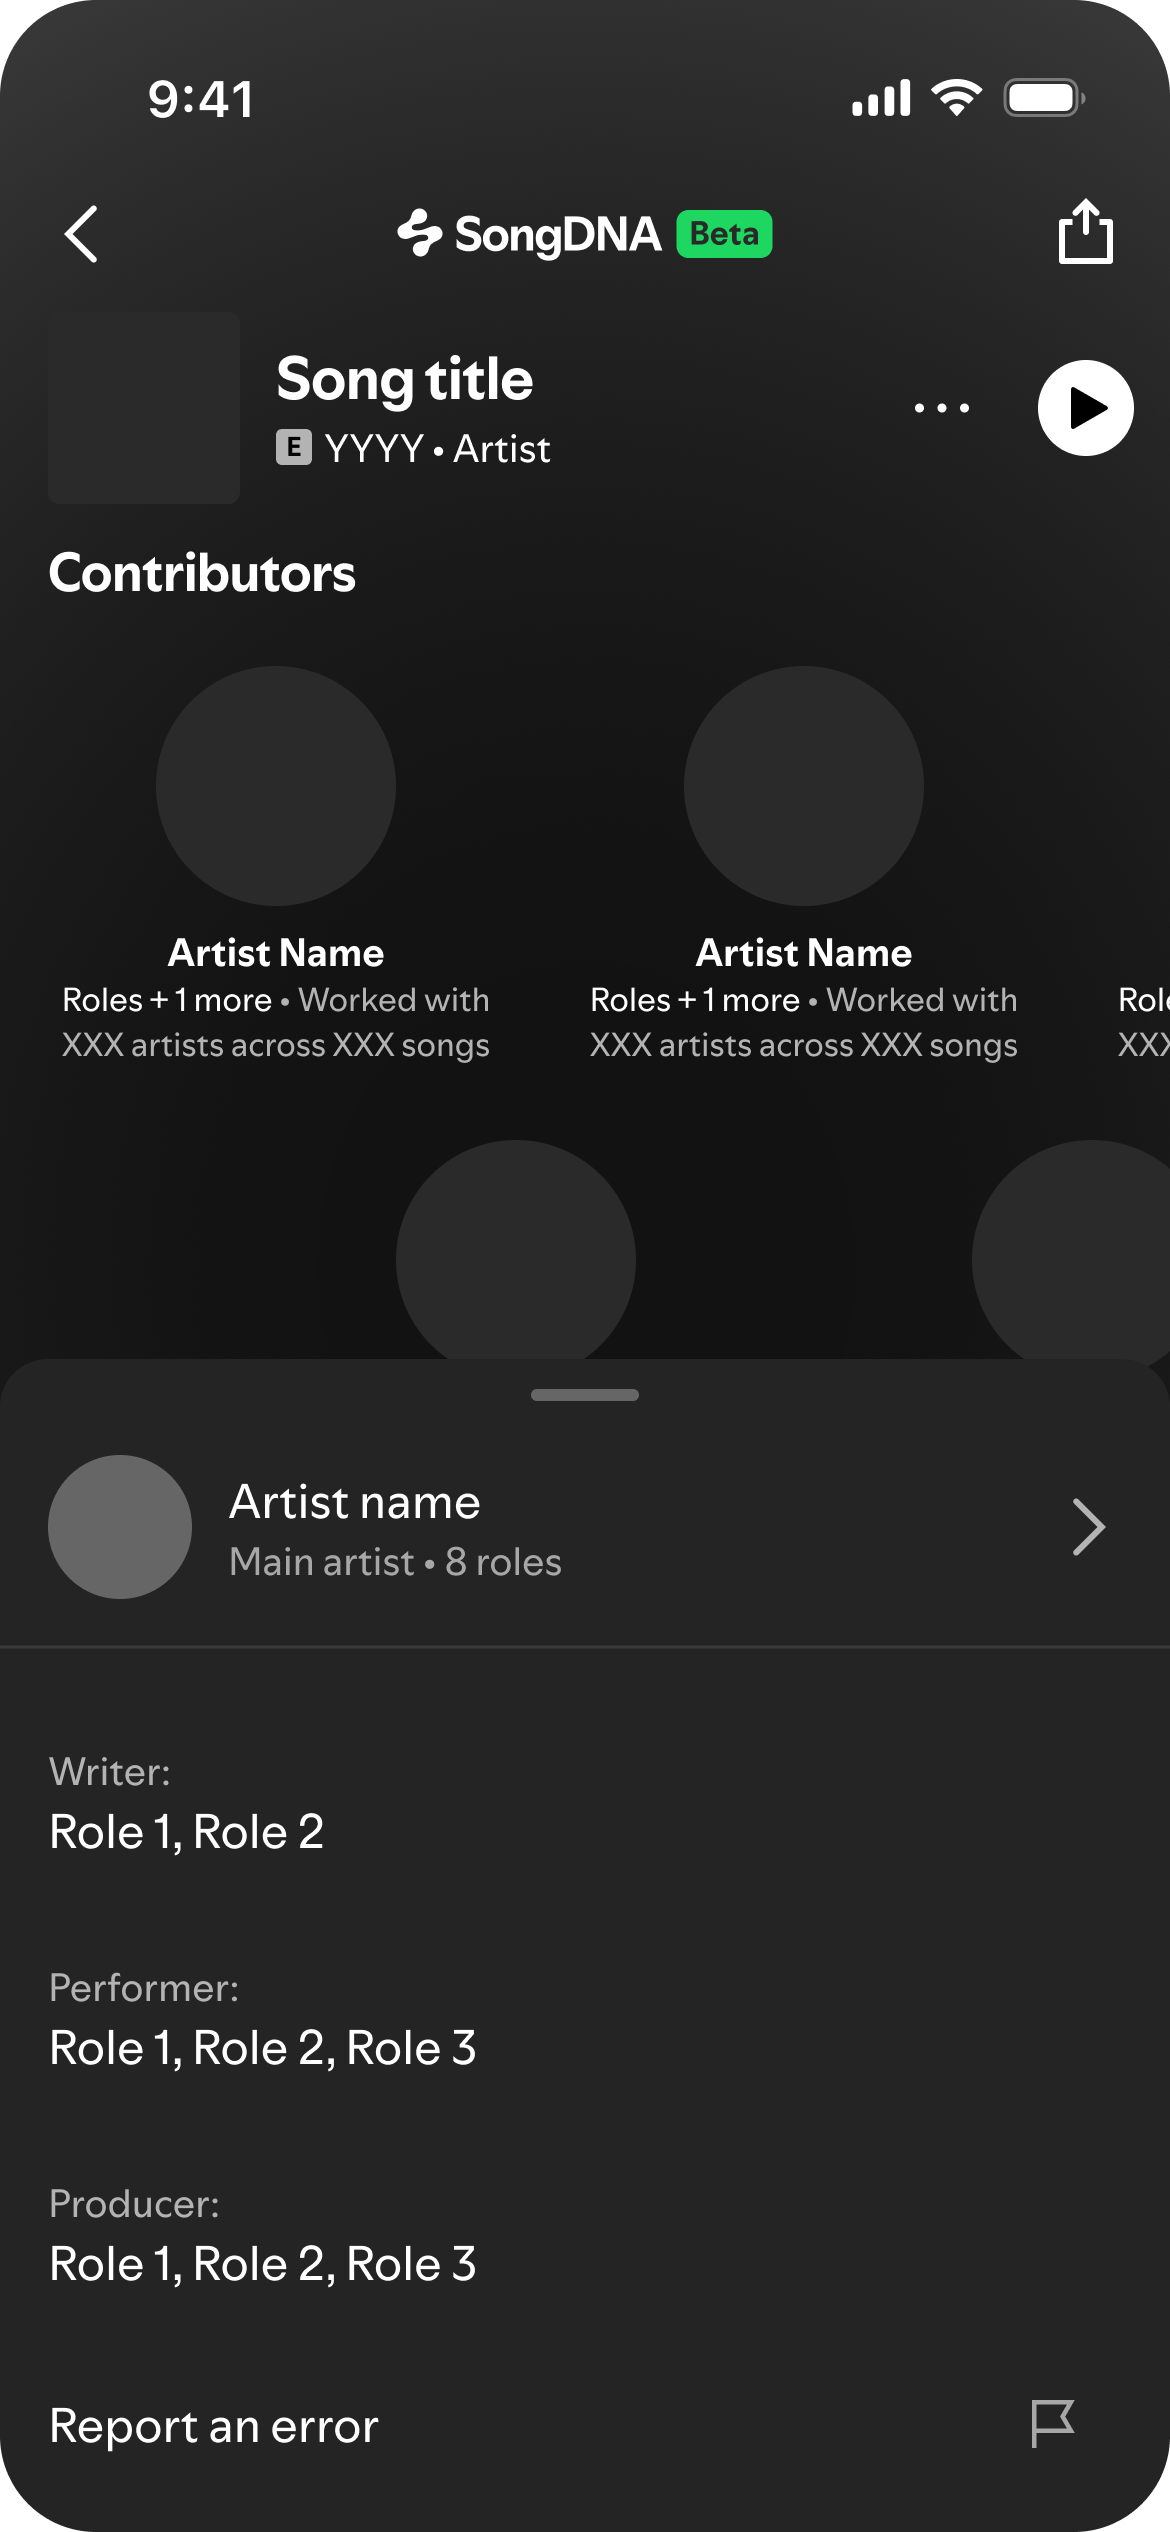Open the second contributor's avatar circle
This screenshot has width=1170, height=2532.
point(804,786)
